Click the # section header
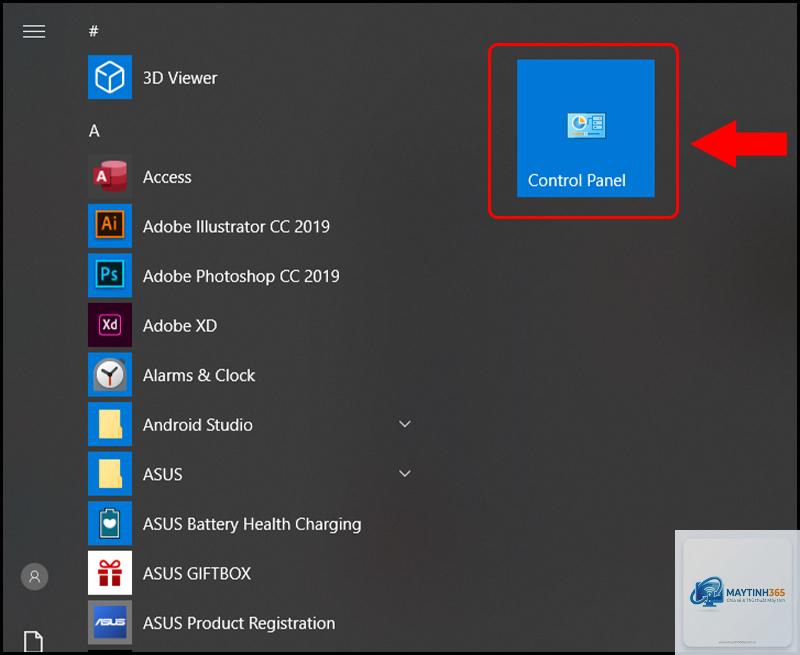Screen dimensions: 800x655 tap(93, 32)
